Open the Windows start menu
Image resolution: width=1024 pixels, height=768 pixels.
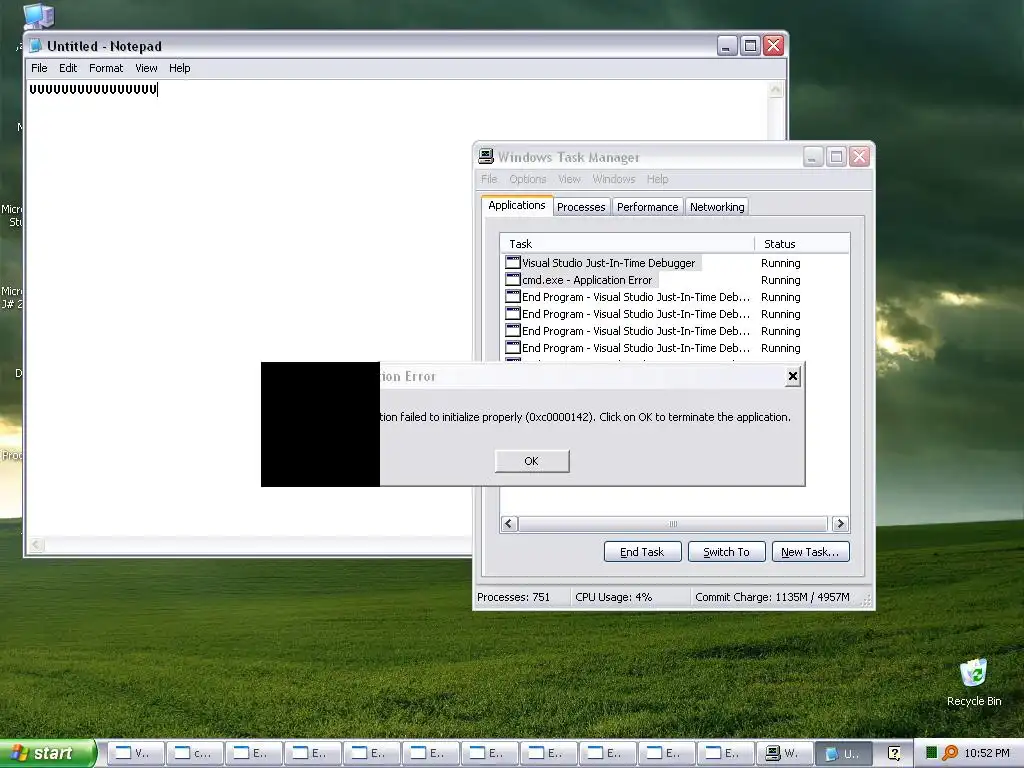click(47, 753)
